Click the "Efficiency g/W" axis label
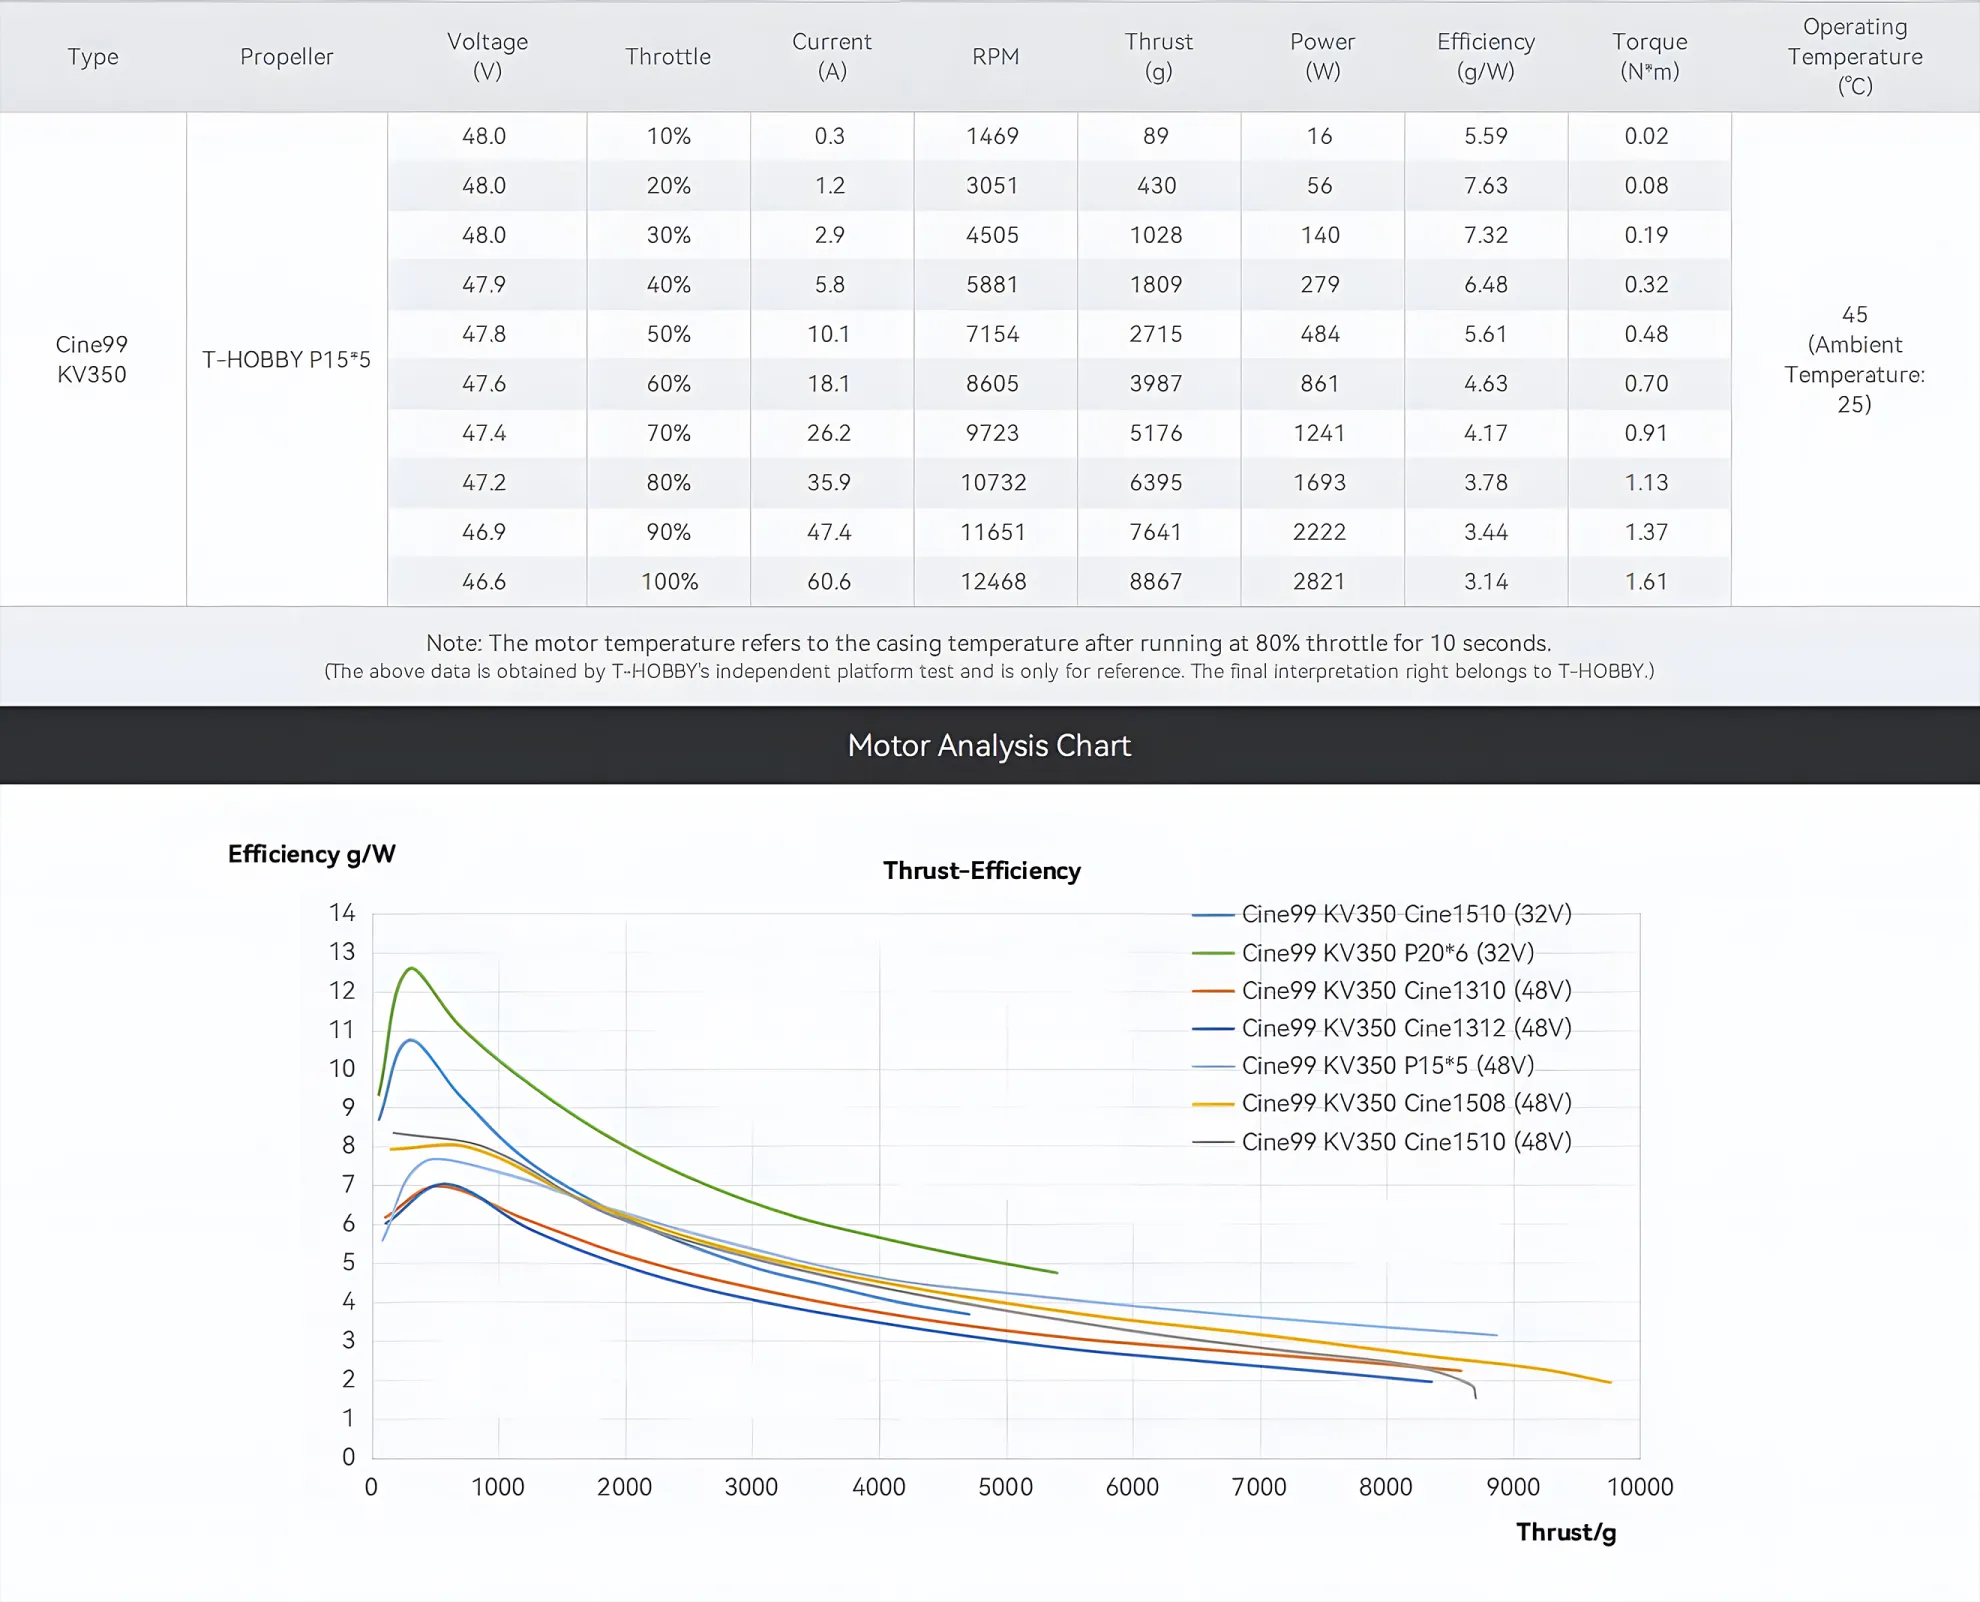1980x1602 pixels. pos(312,855)
